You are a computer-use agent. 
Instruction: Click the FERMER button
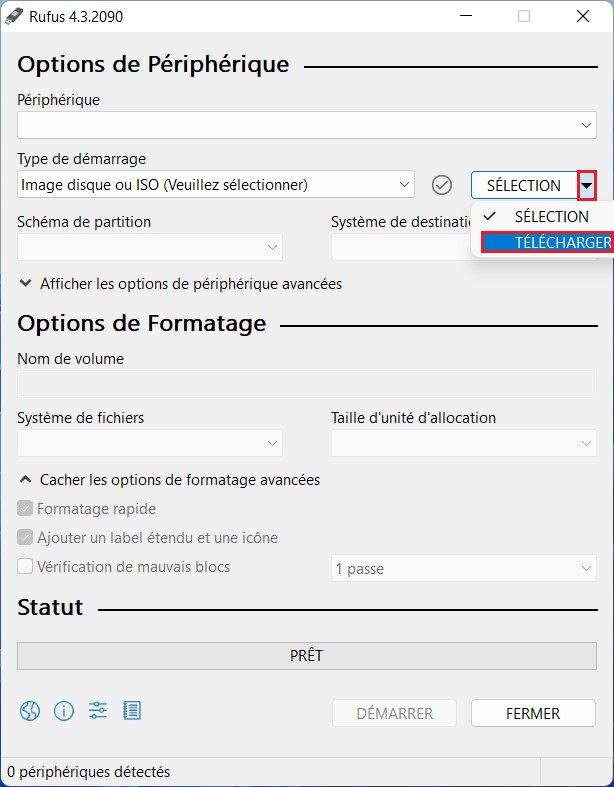[x=533, y=713]
